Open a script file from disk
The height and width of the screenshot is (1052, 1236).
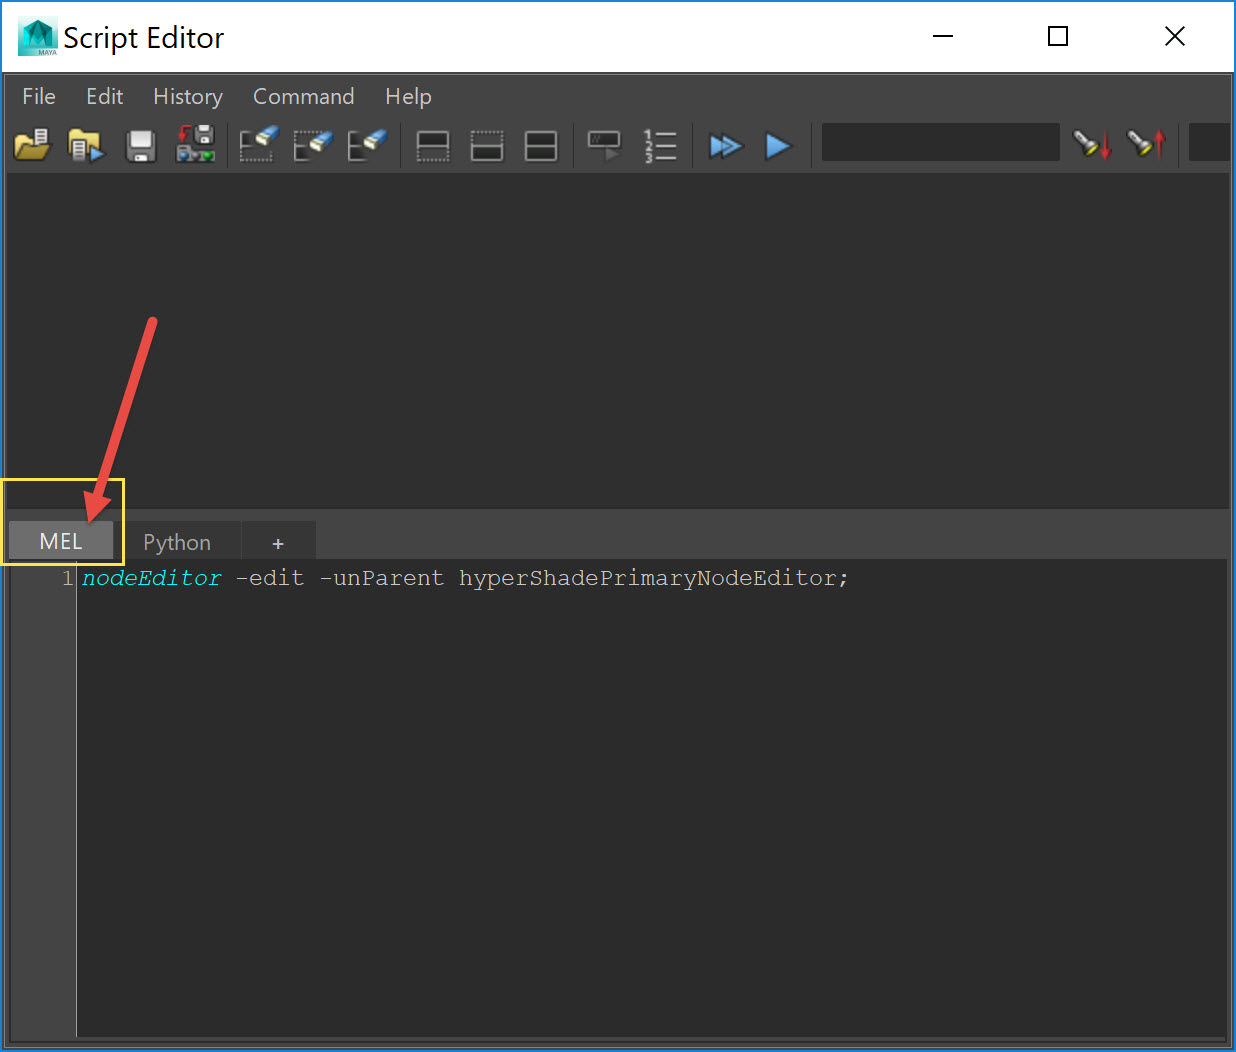click(x=32, y=145)
